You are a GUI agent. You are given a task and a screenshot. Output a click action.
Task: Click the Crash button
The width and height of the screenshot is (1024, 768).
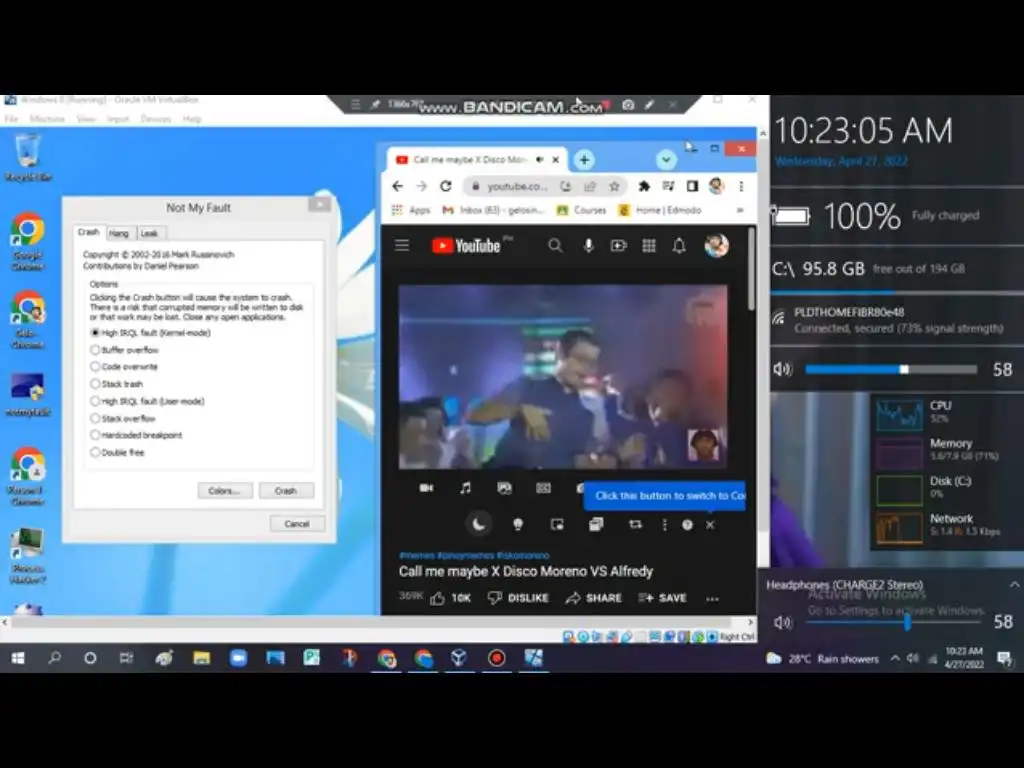[x=286, y=490]
